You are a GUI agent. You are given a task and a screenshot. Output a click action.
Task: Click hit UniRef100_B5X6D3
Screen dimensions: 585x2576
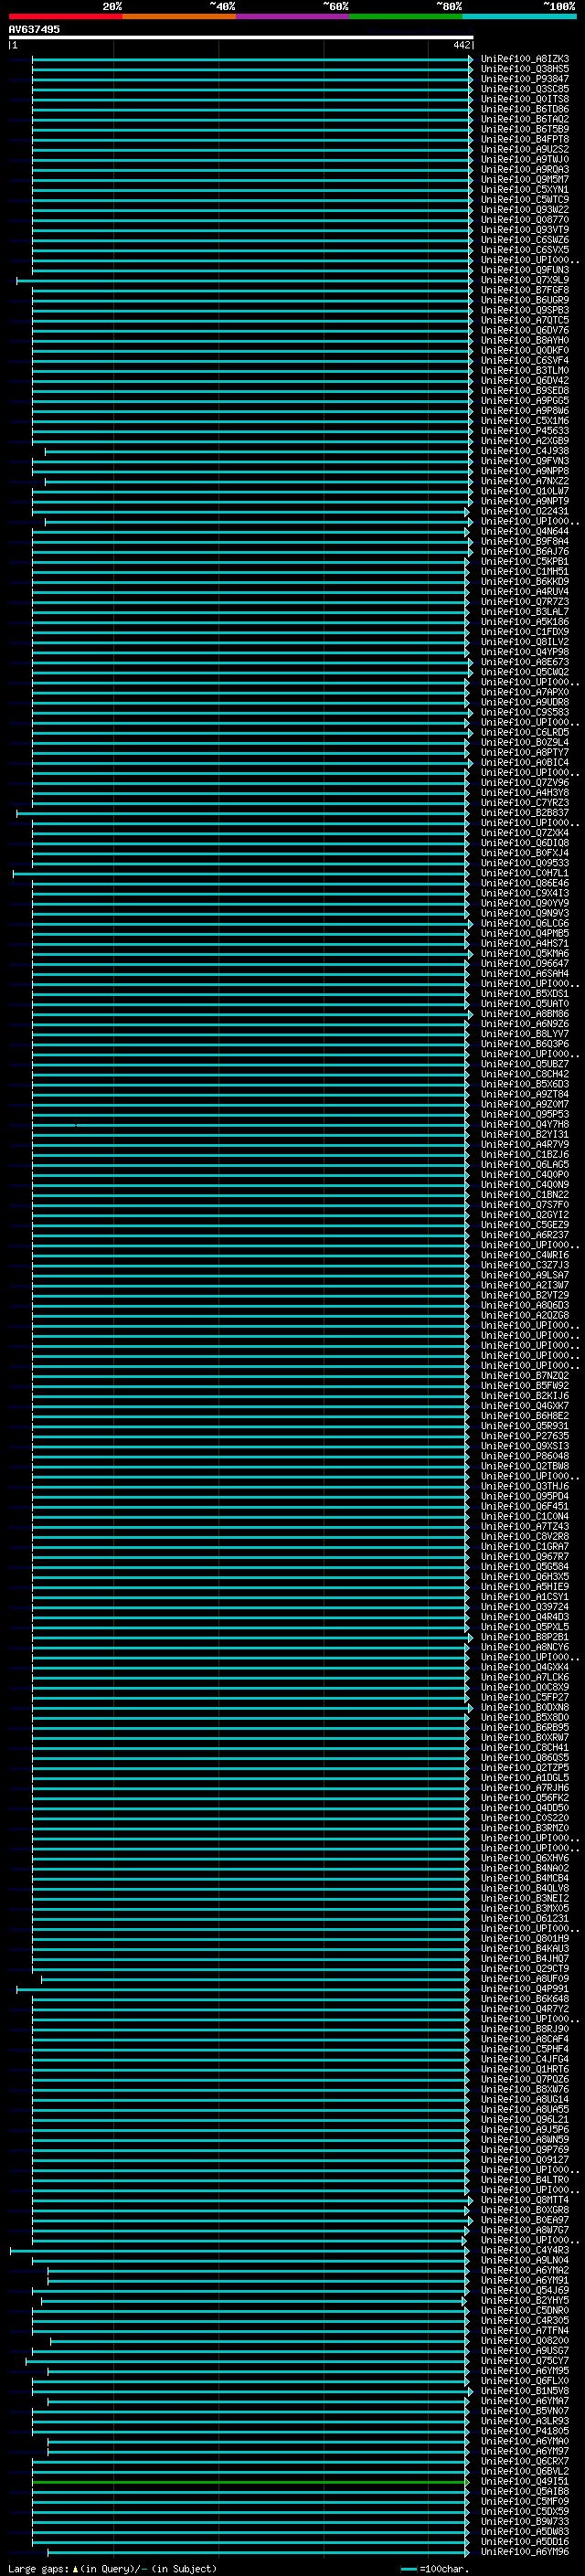click(525, 1084)
